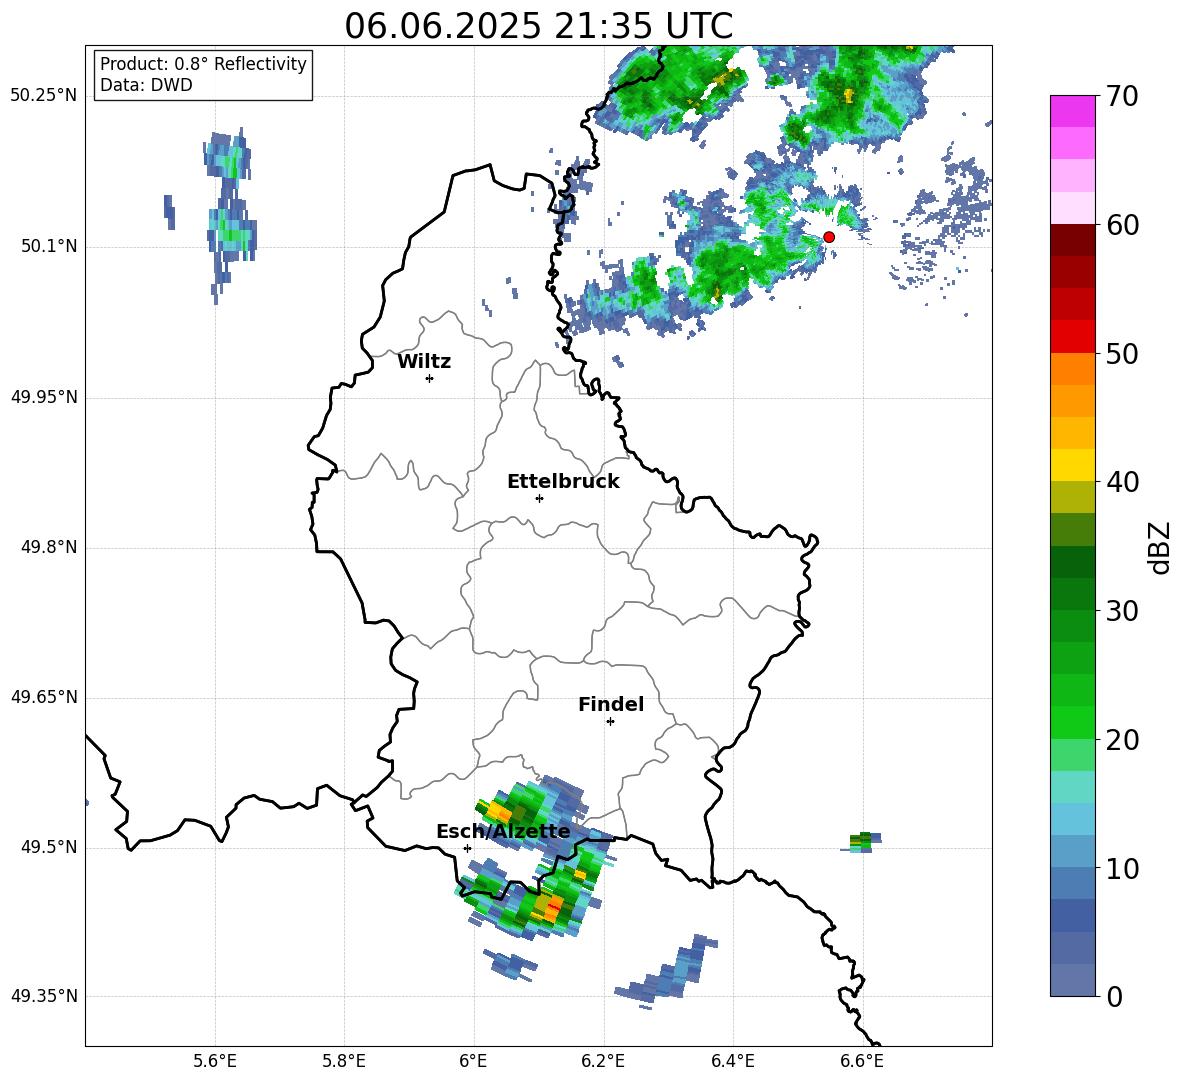Click the 50 dBZ colorbar tick label
The height and width of the screenshot is (1081, 1184).
[x=1122, y=353]
